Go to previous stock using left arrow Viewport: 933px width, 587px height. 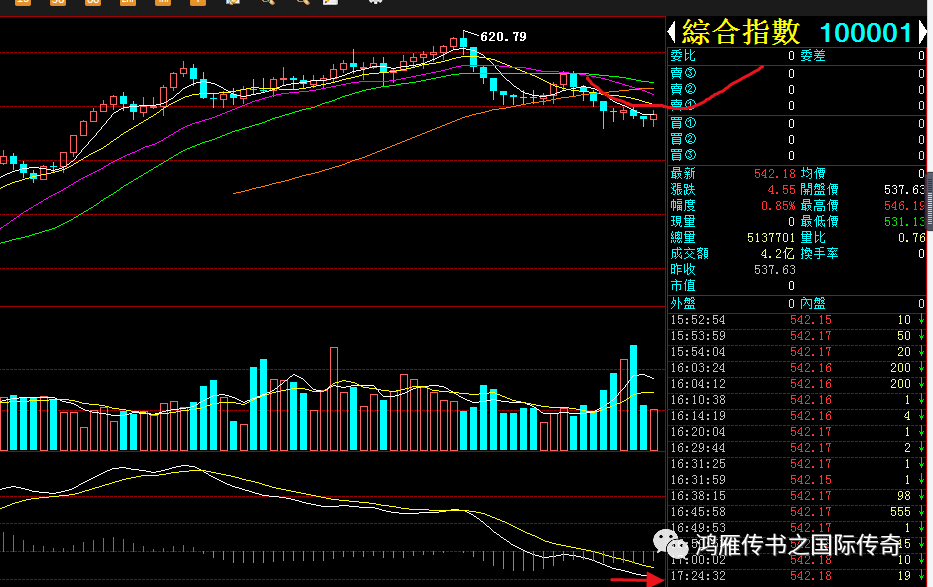point(672,32)
